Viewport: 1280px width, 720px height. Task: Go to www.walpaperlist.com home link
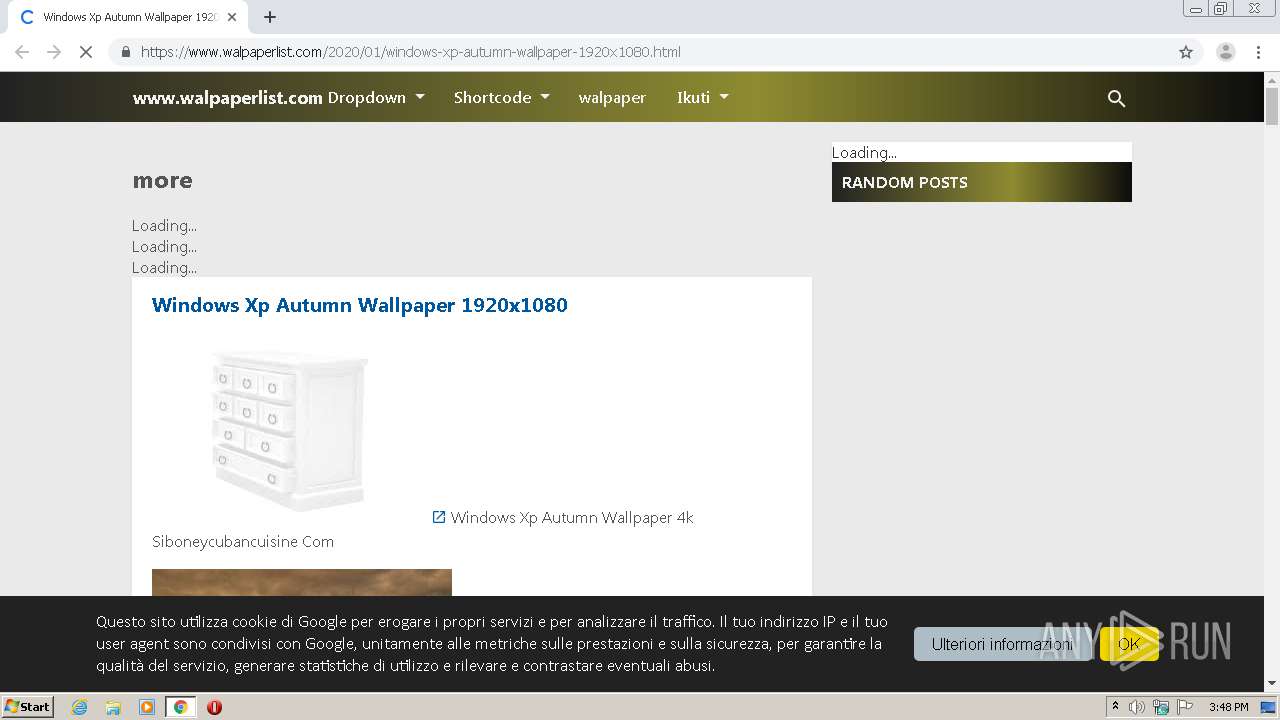click(227, 97)
